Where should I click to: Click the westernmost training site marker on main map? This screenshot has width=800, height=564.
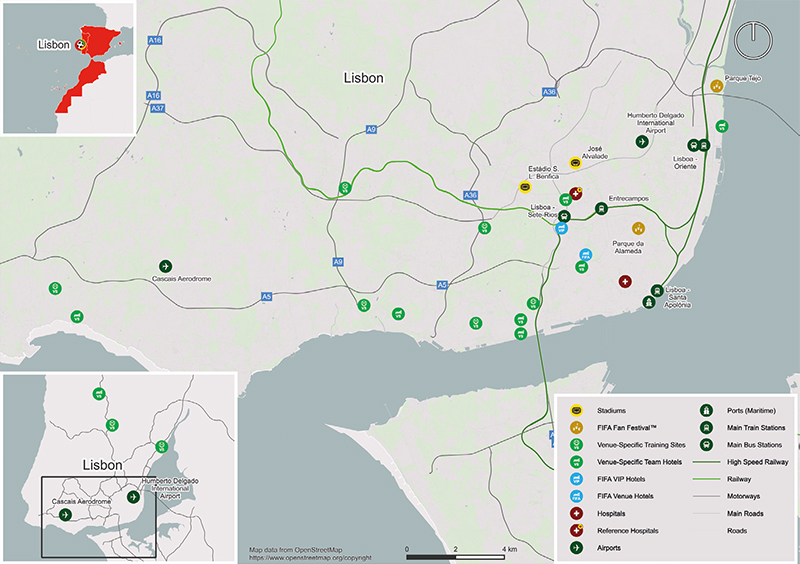55,288
